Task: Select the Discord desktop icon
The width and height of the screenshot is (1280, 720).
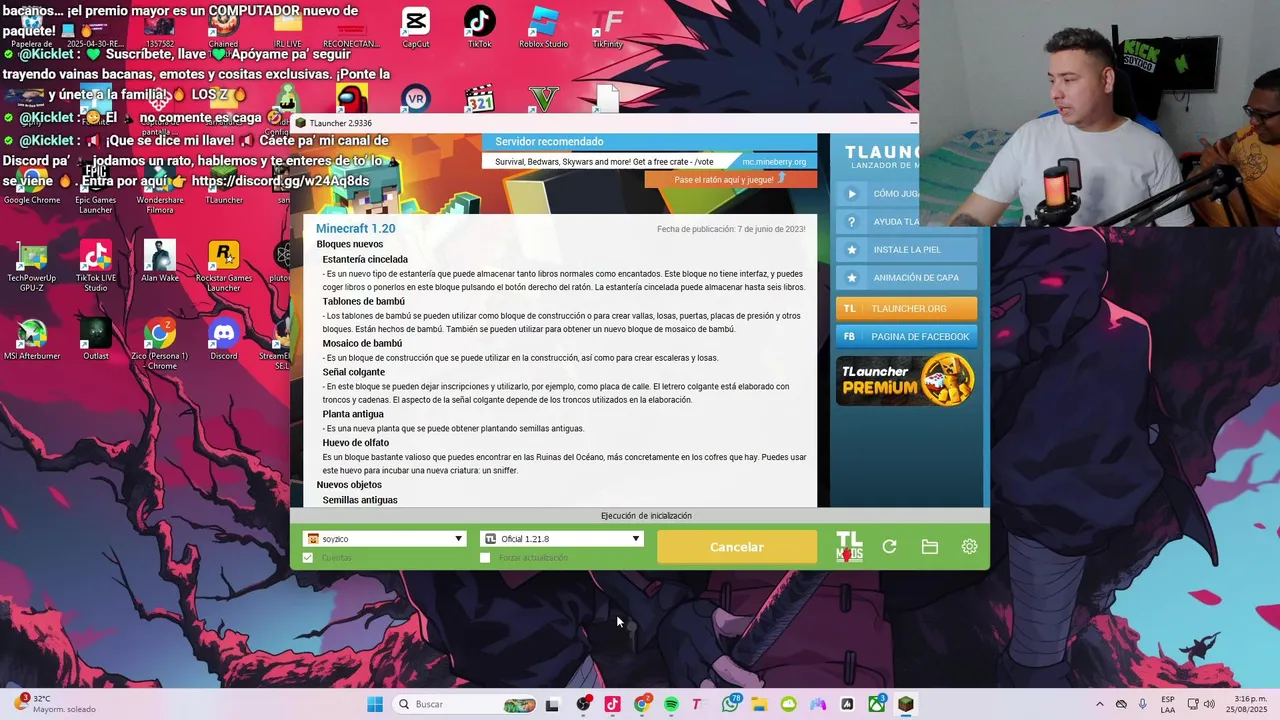Action: click(224, 339)
